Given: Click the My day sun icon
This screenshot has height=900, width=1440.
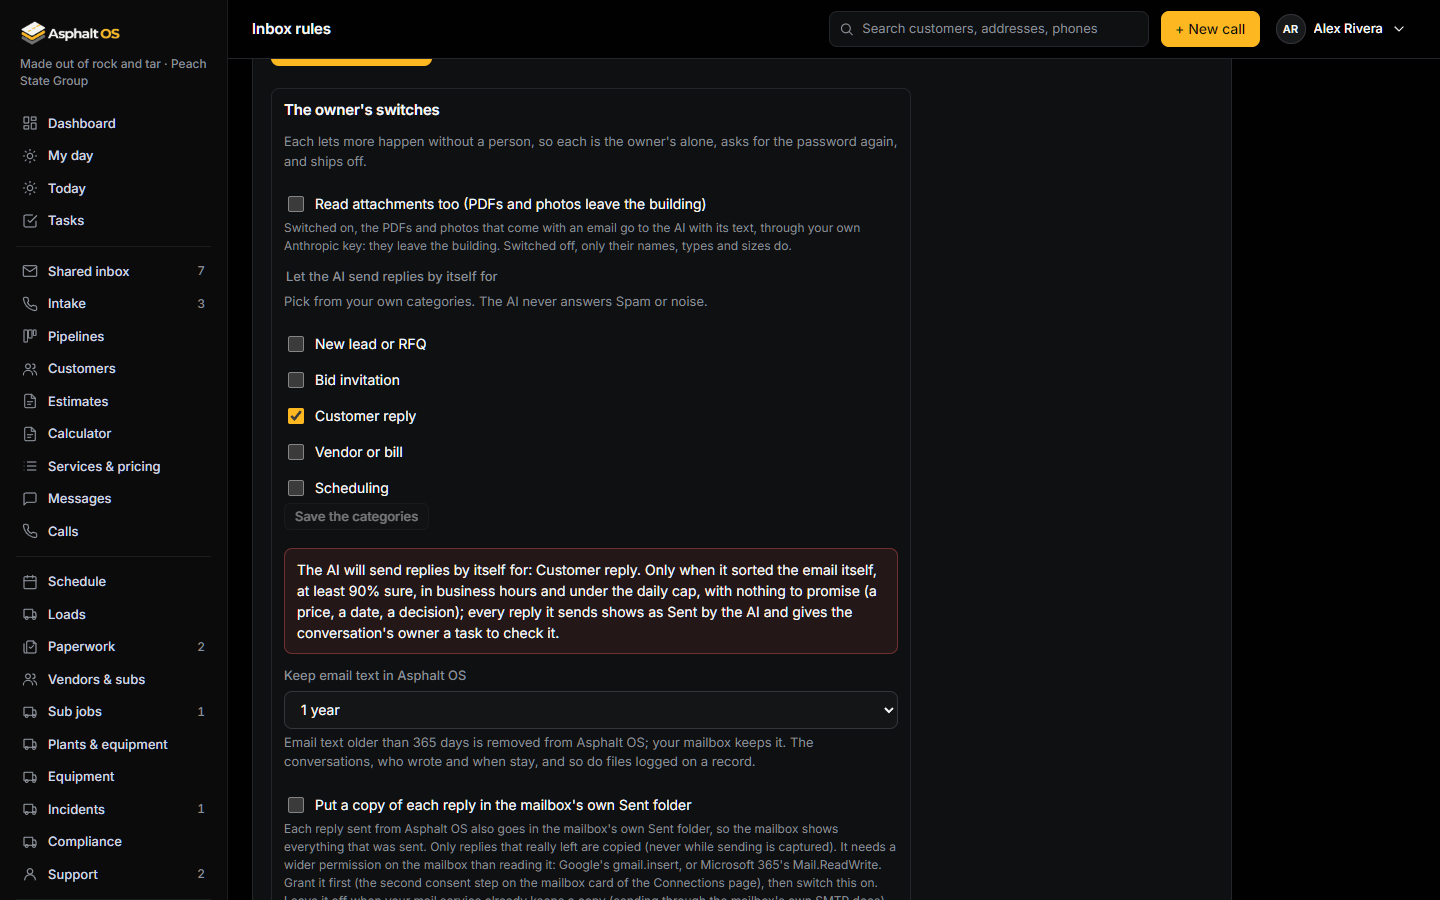Looking at the screenshot, I should [30, 156].
